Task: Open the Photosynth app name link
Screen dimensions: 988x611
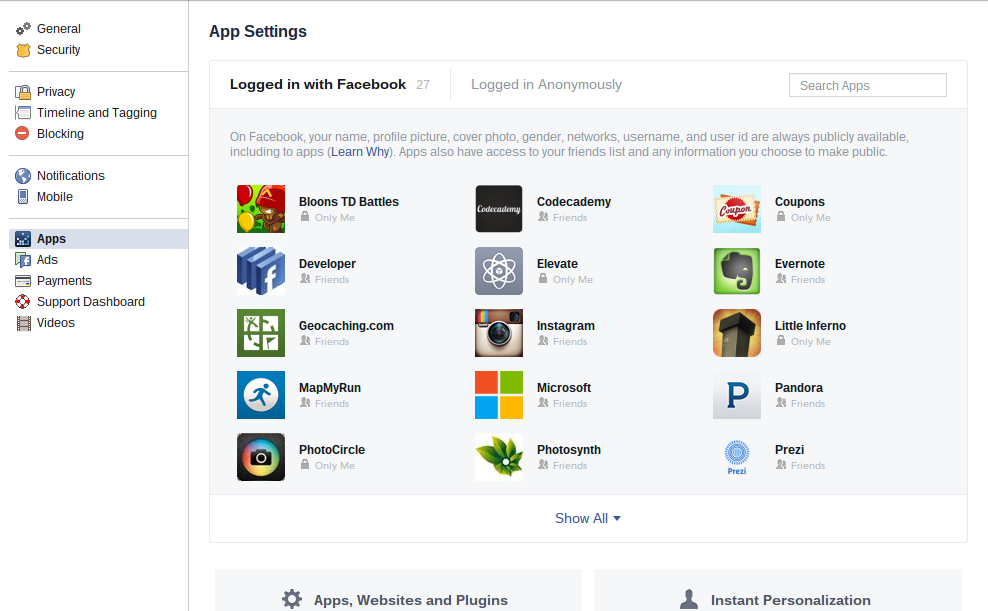Action: (569, 450)
